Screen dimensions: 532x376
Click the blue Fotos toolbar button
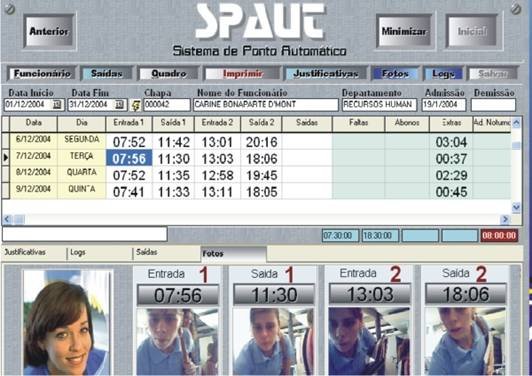pyautogui.click(x=395, y=73)
